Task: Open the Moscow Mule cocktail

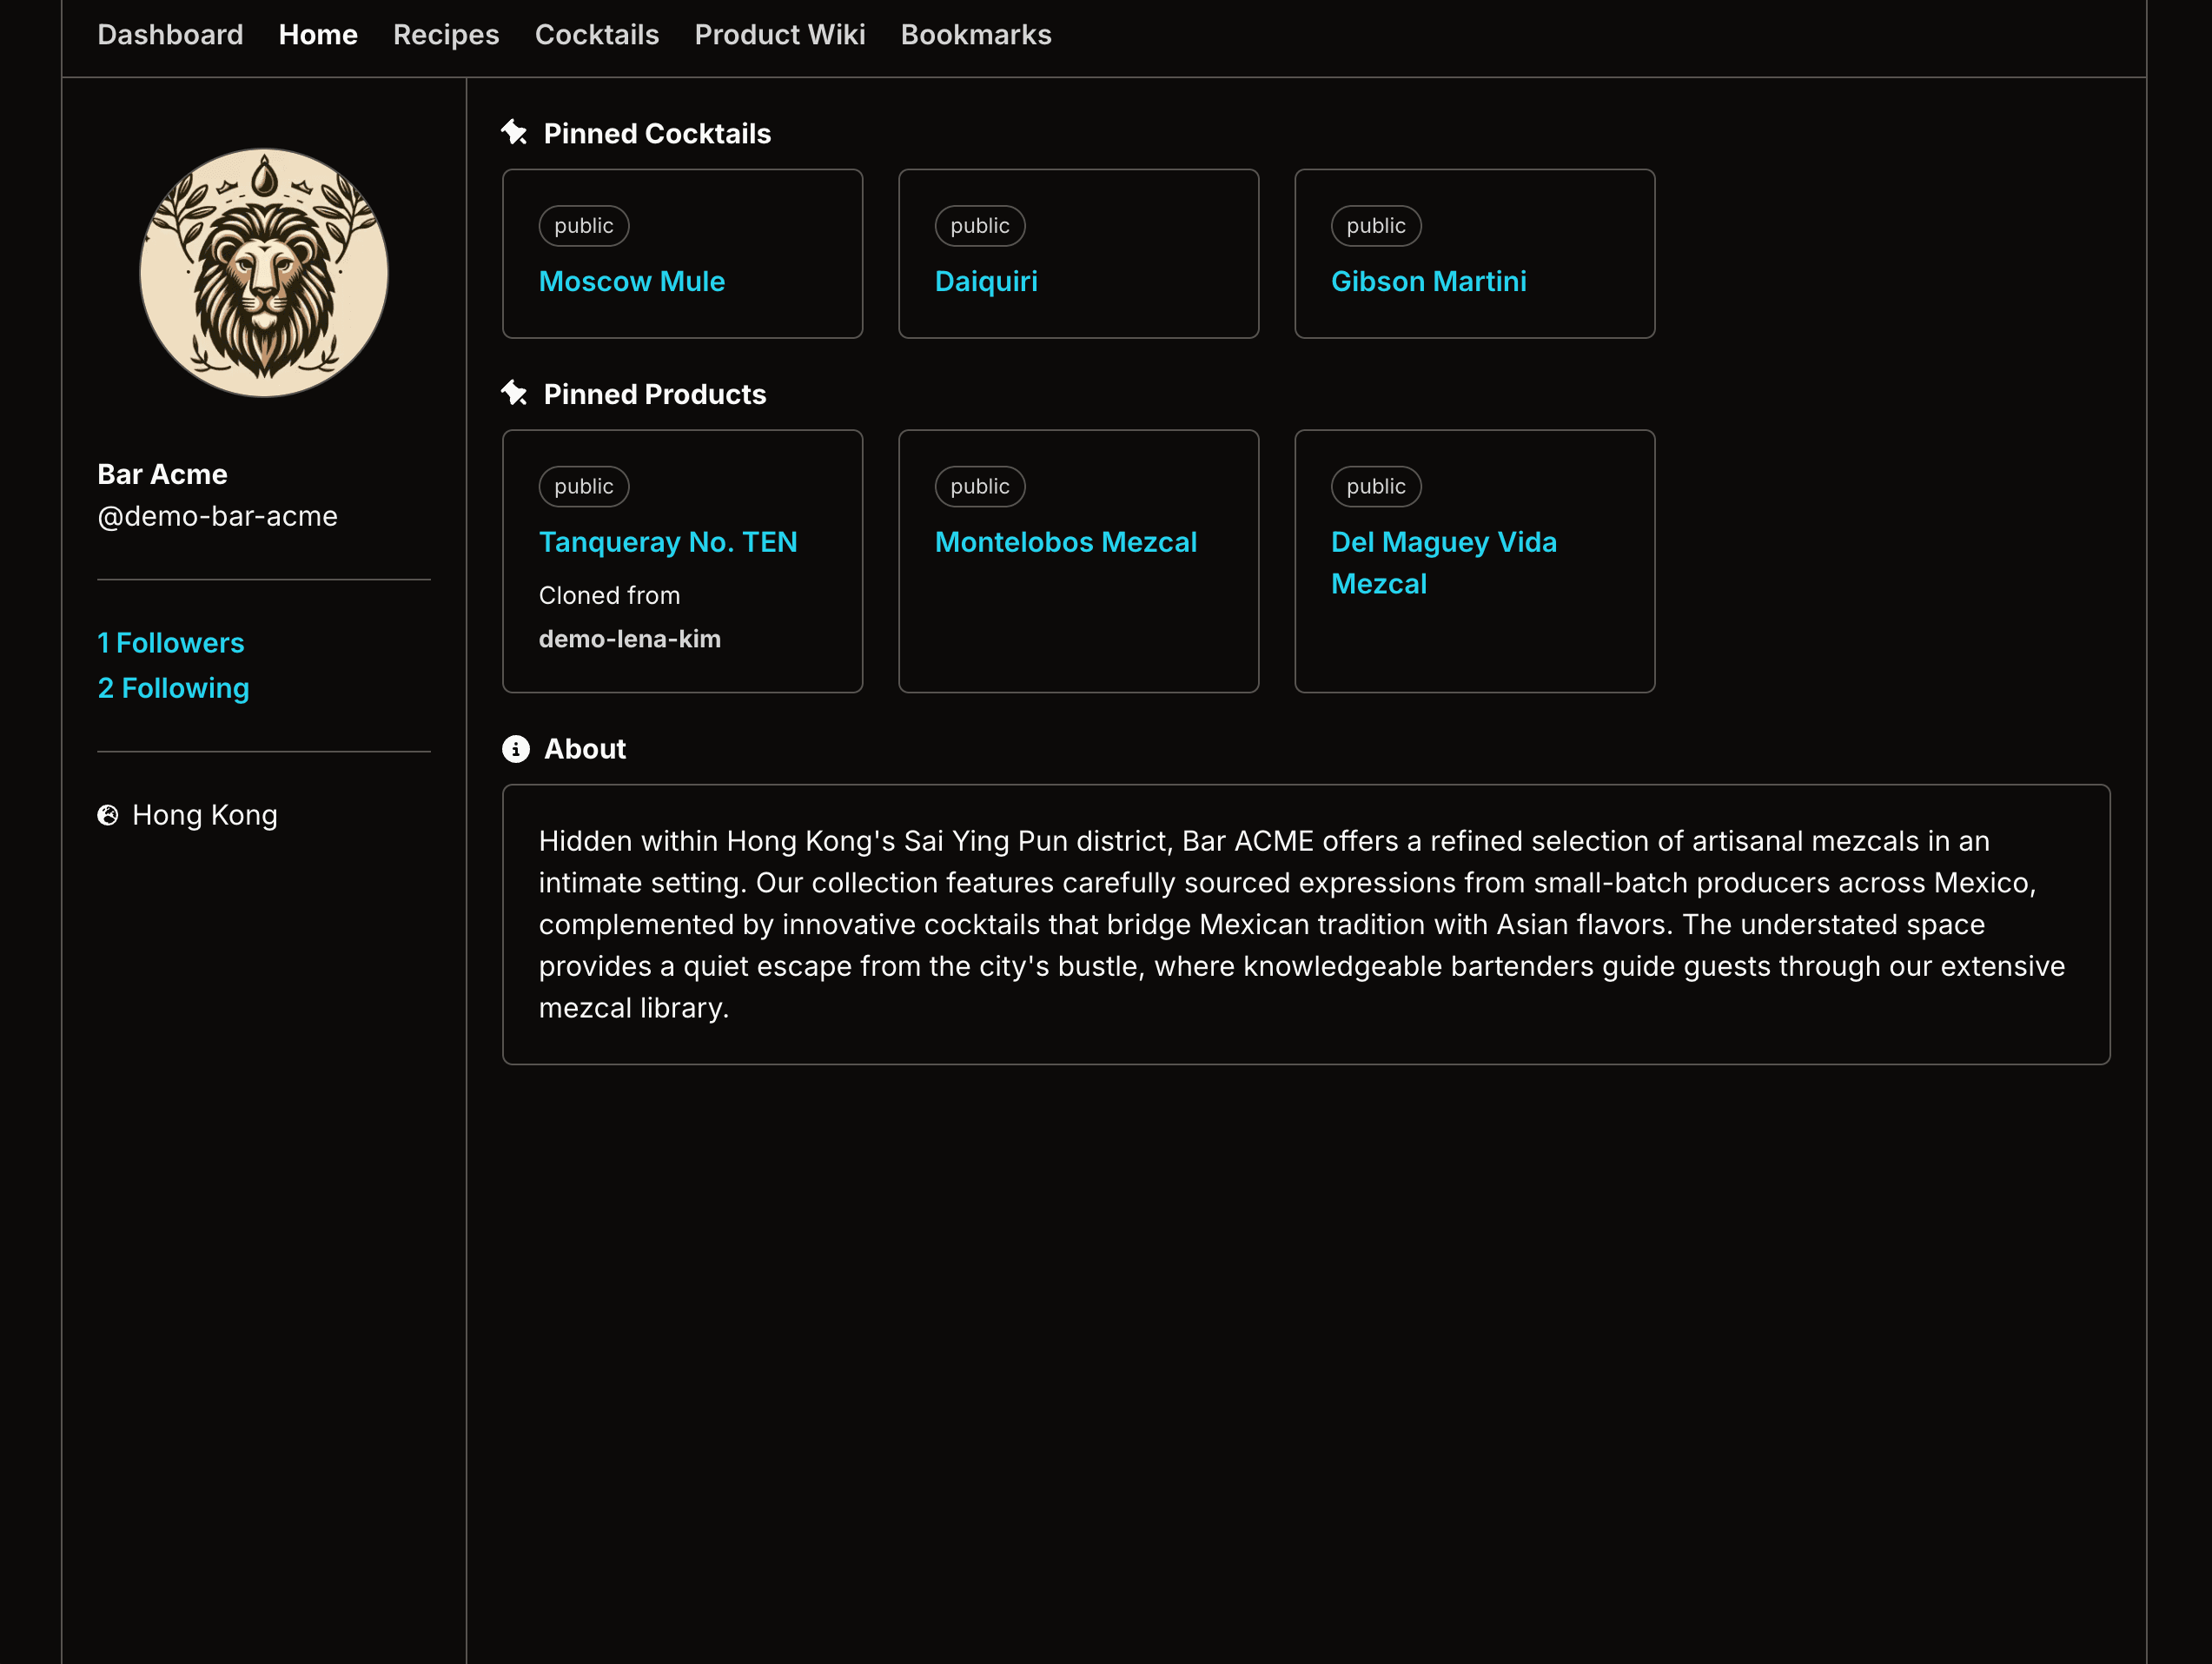Action: (631, 281)
